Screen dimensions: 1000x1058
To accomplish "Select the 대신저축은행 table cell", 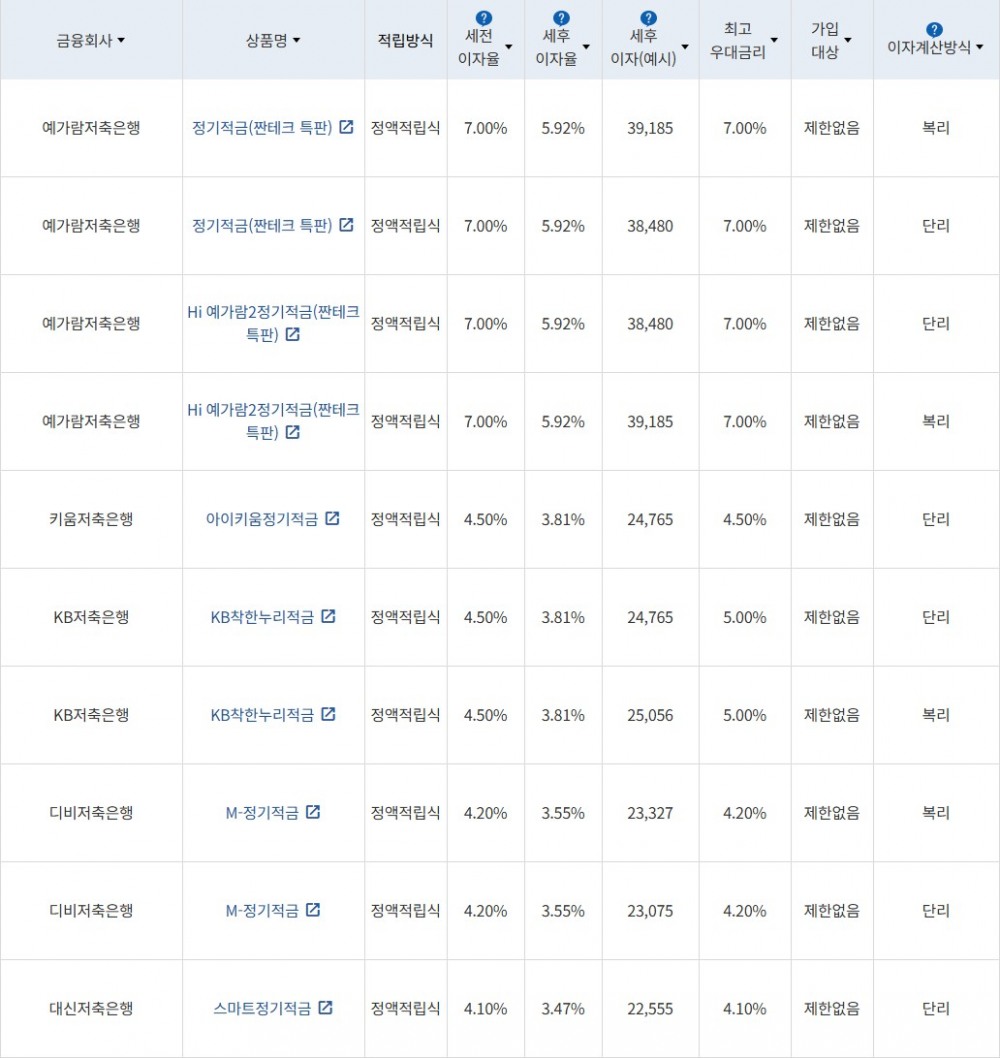I will pos(91,1008).
